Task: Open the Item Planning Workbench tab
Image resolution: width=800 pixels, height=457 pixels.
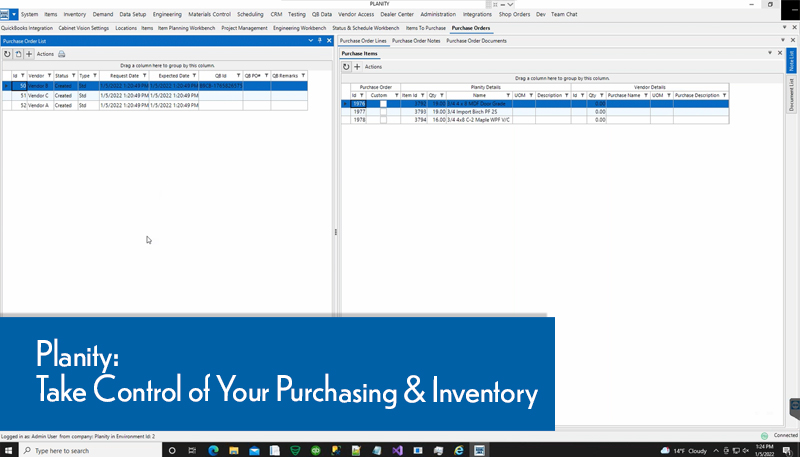Action: (x=186, y=28)
